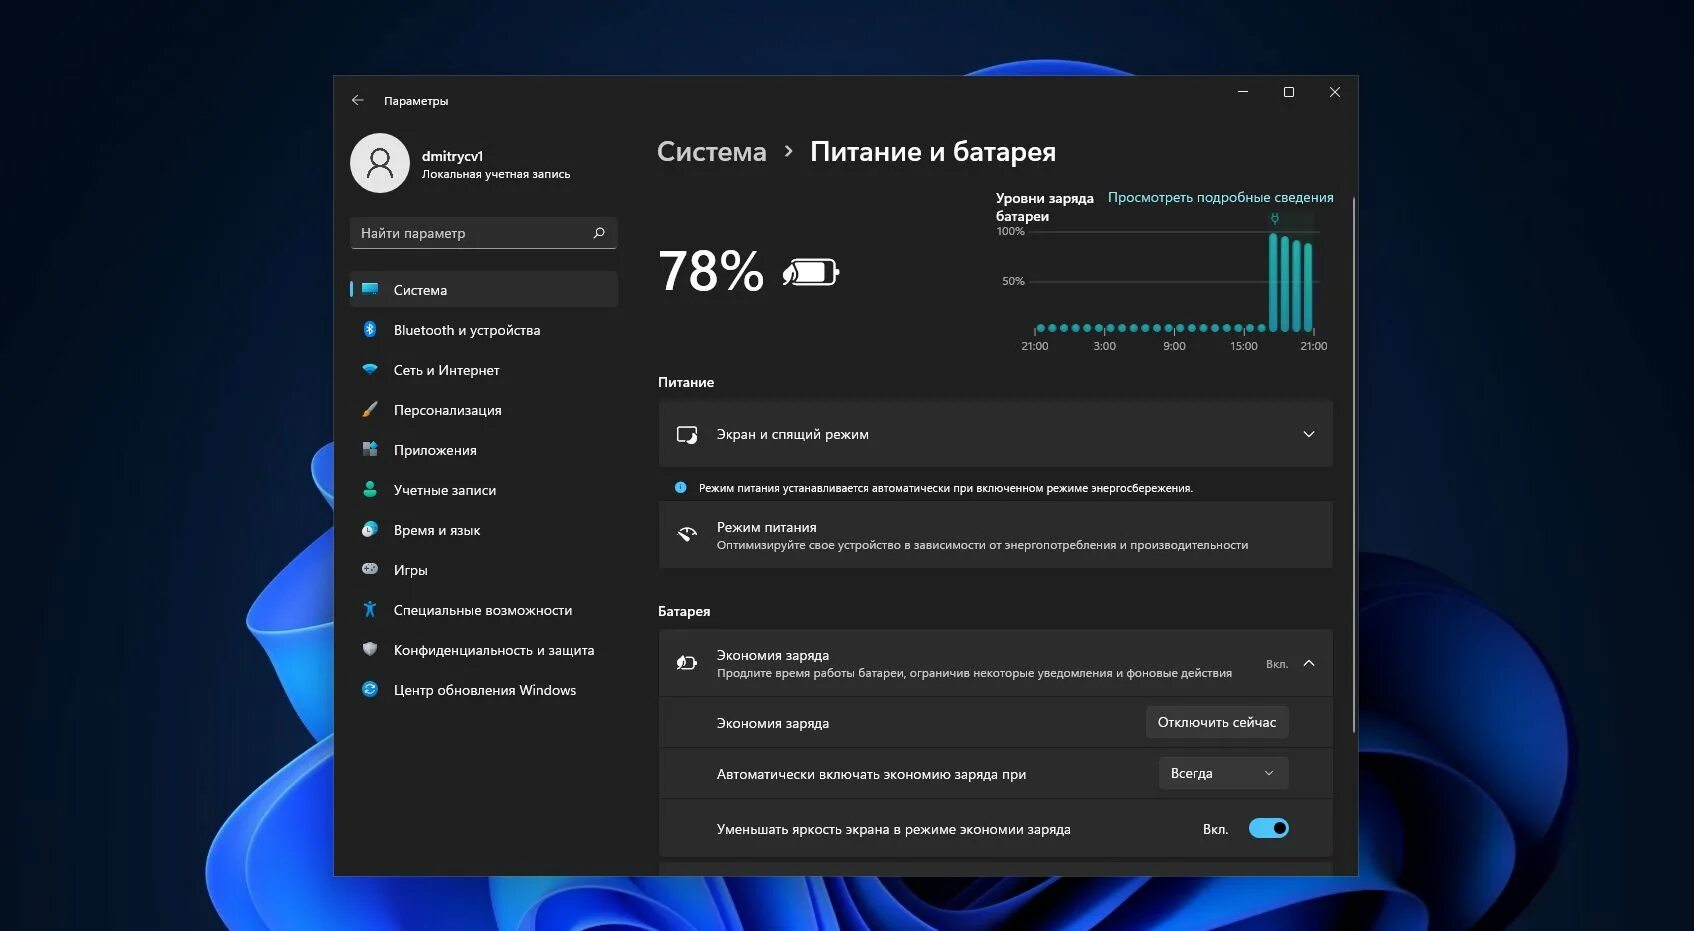The width and height of the screenshot is (1694, 931).
Task: Toggle Уменьшать яркость экрана switch off
Action: point(1269,828)
